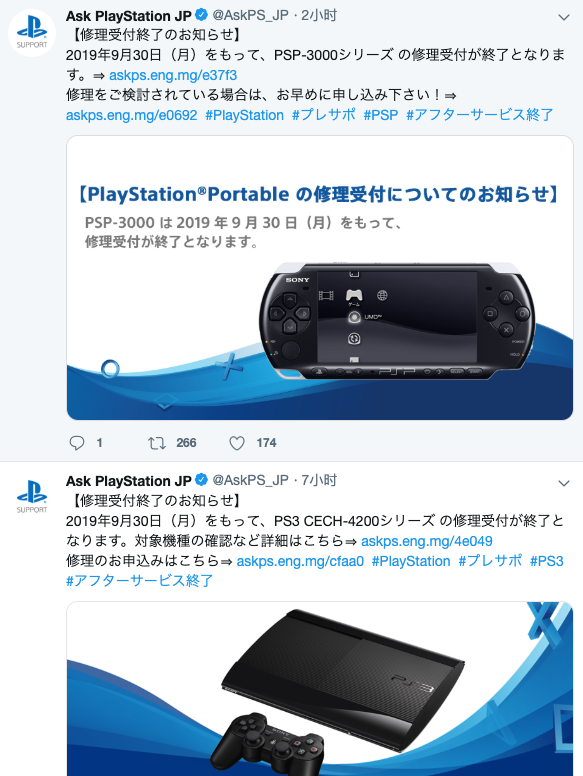This screenshot has width=583, height=776.
Task: Expand the second tweet's options chevron
Action: click(564, 483)
